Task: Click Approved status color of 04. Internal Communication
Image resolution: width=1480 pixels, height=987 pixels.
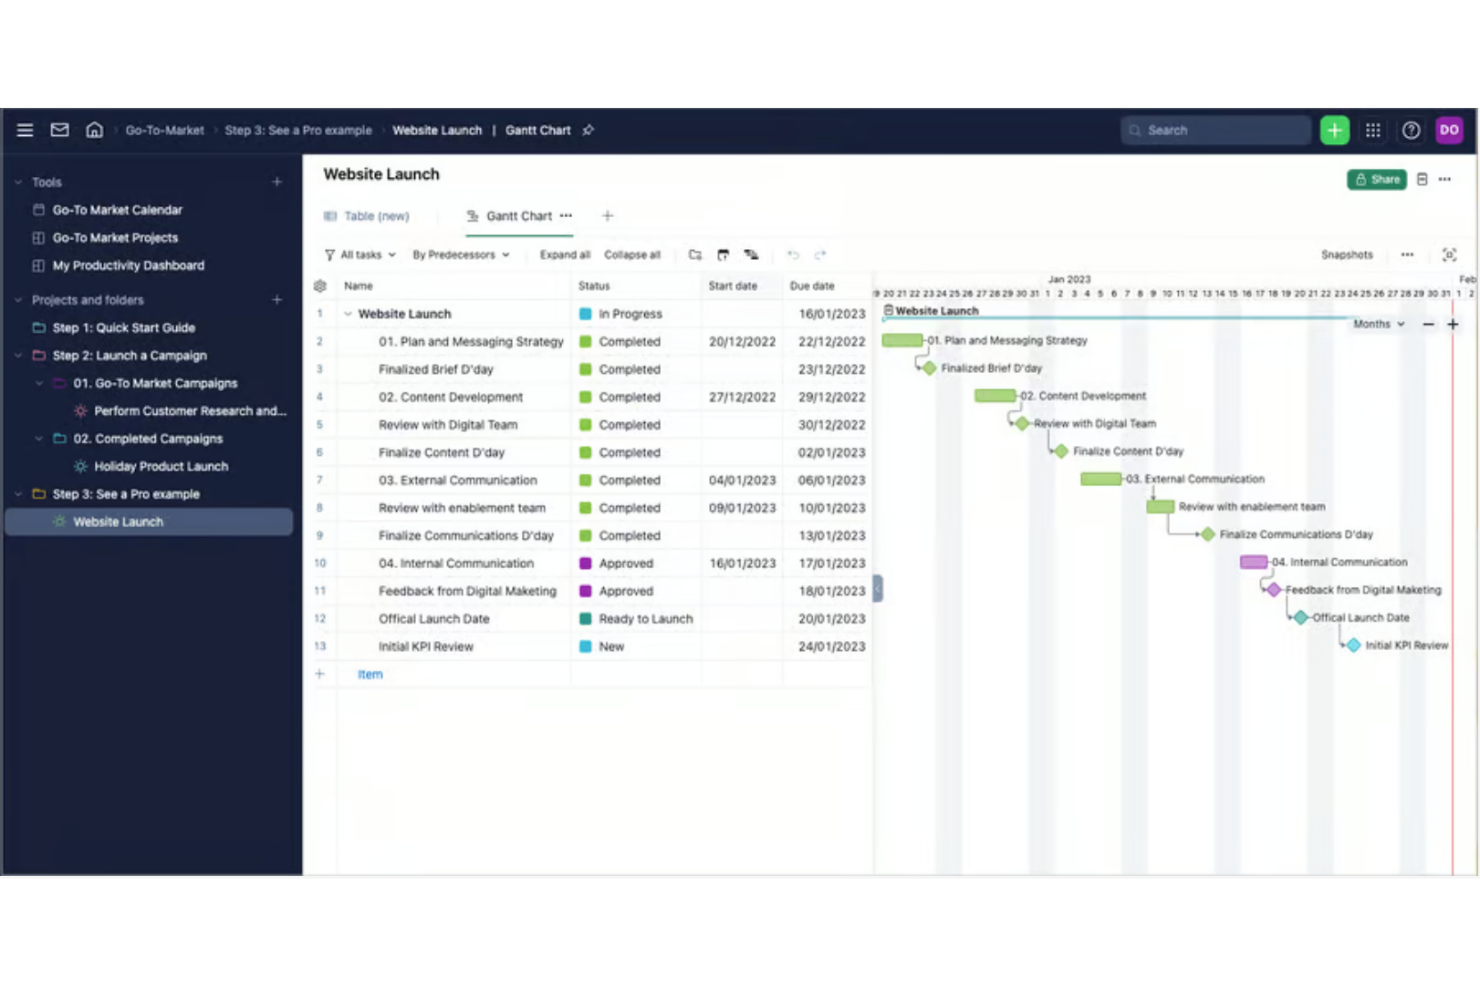Action: 586,563
